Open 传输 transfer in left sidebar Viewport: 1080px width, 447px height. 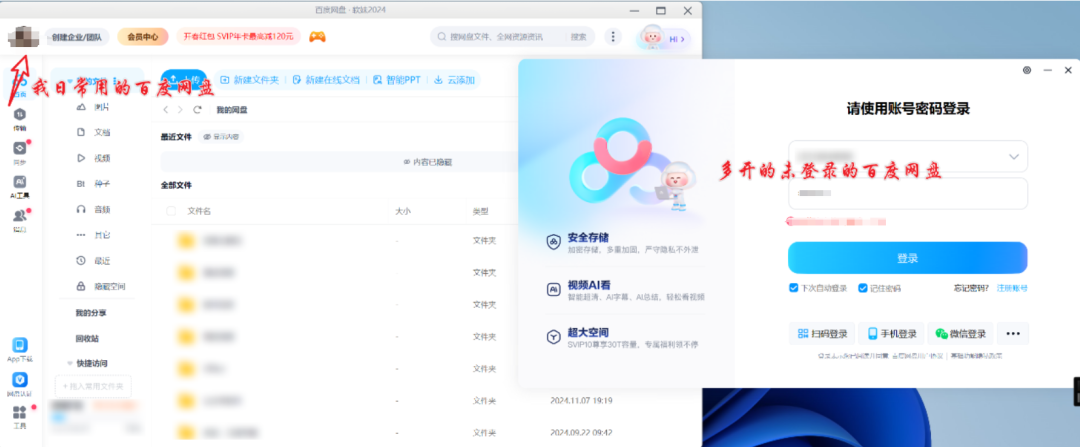coord(19,119)
